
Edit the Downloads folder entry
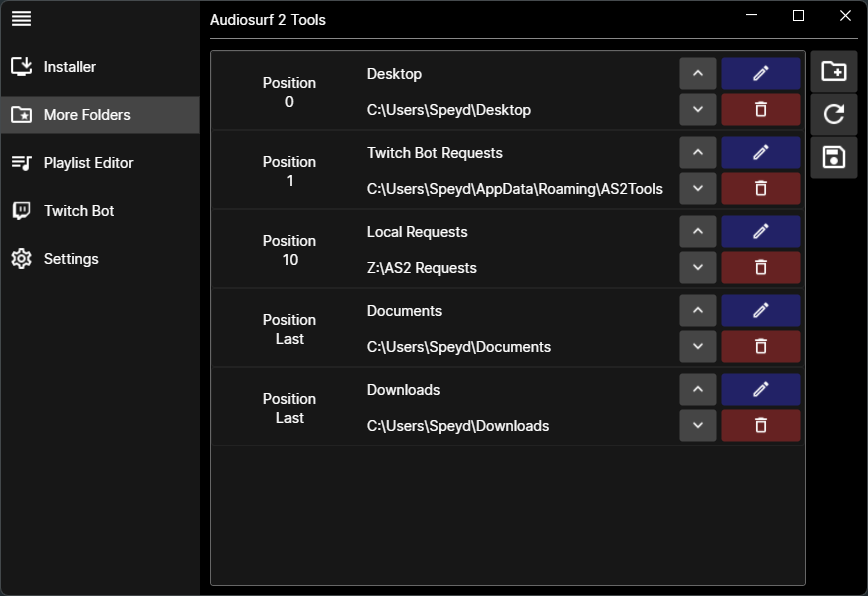(x=761, y=390)
